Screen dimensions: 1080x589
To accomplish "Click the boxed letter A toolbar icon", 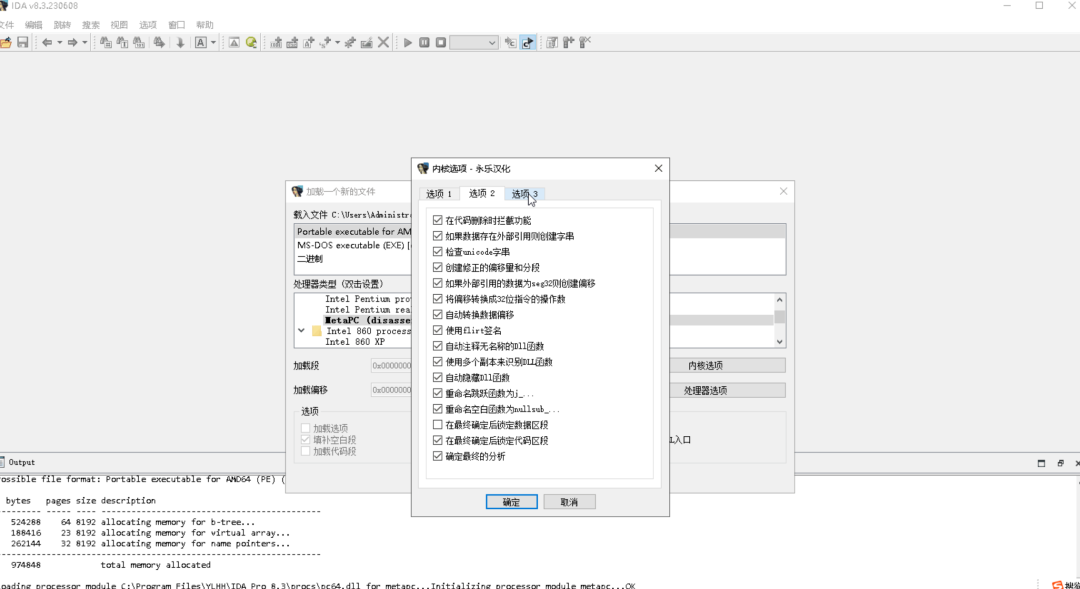I will coord(200,43).
